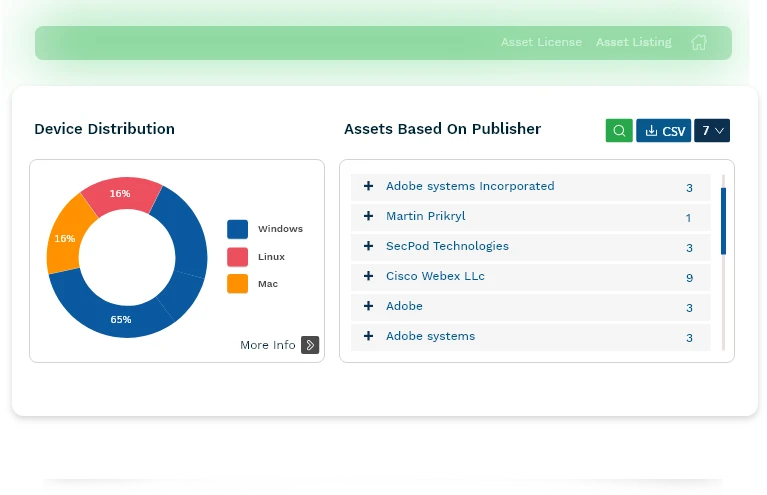
Task: Open the Asset License page
Action: [x=541, y=42]
